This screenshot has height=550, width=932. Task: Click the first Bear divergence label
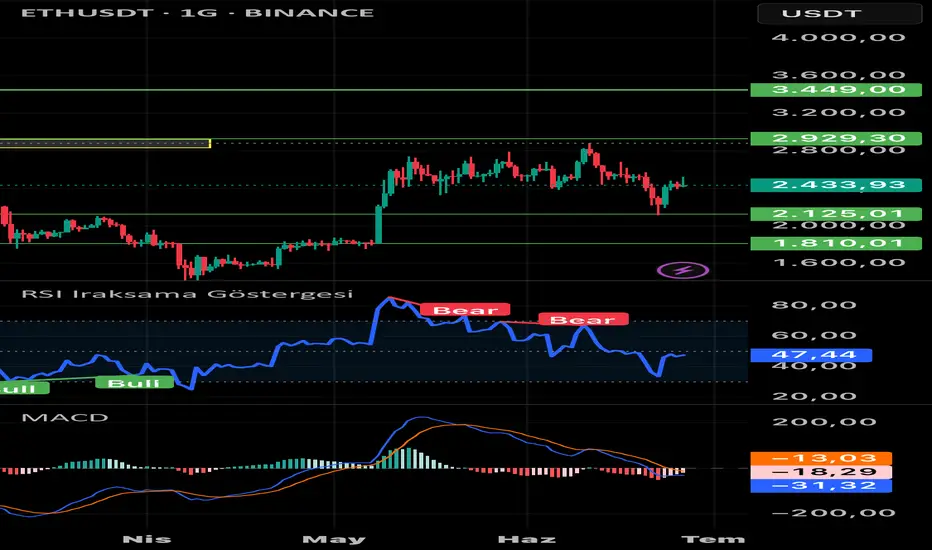pos(465,310)
